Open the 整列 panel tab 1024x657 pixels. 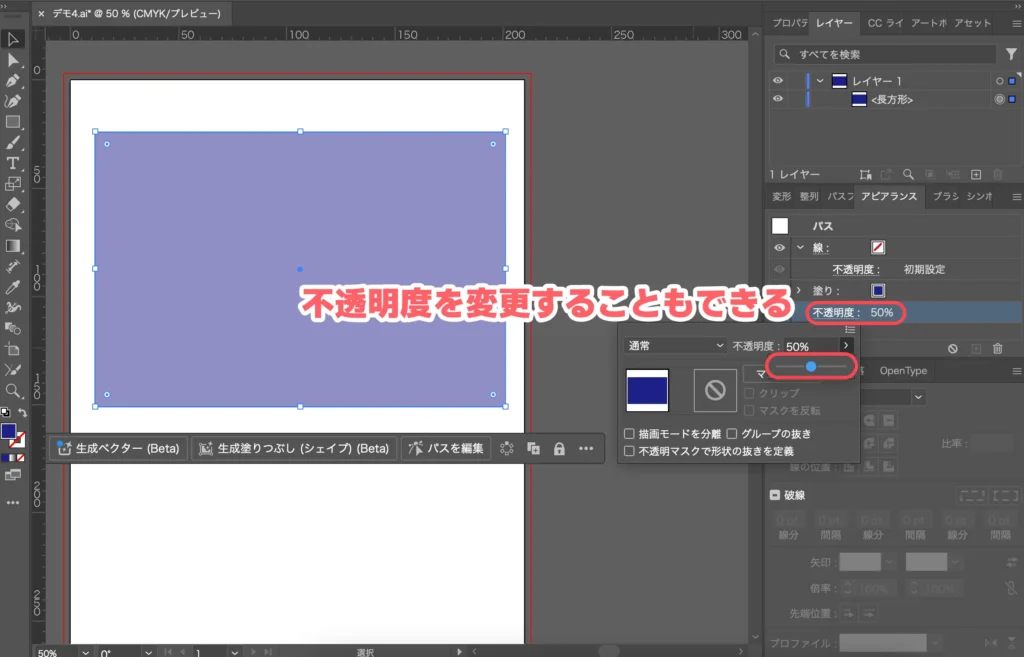809,197
